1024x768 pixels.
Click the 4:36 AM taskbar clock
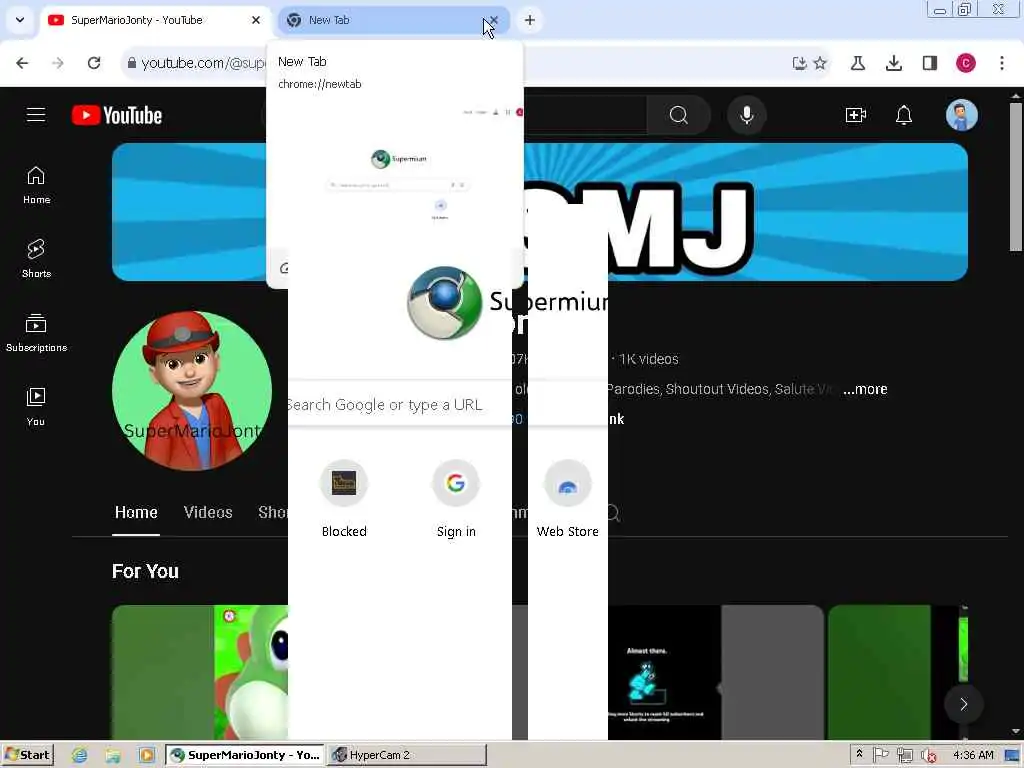click(x=973, y=755)
